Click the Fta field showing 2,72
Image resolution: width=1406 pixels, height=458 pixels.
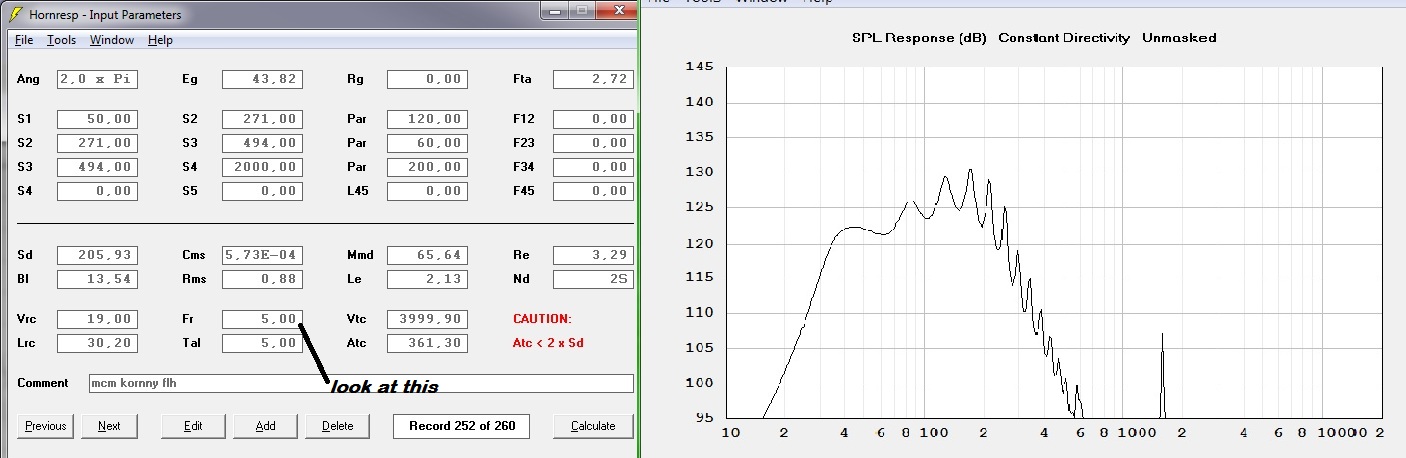[x=593, y=79]
